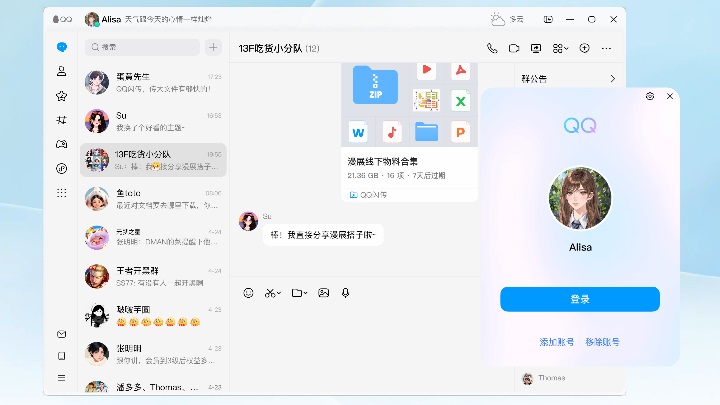Click the microphone voice message icon

click(346, 293)
